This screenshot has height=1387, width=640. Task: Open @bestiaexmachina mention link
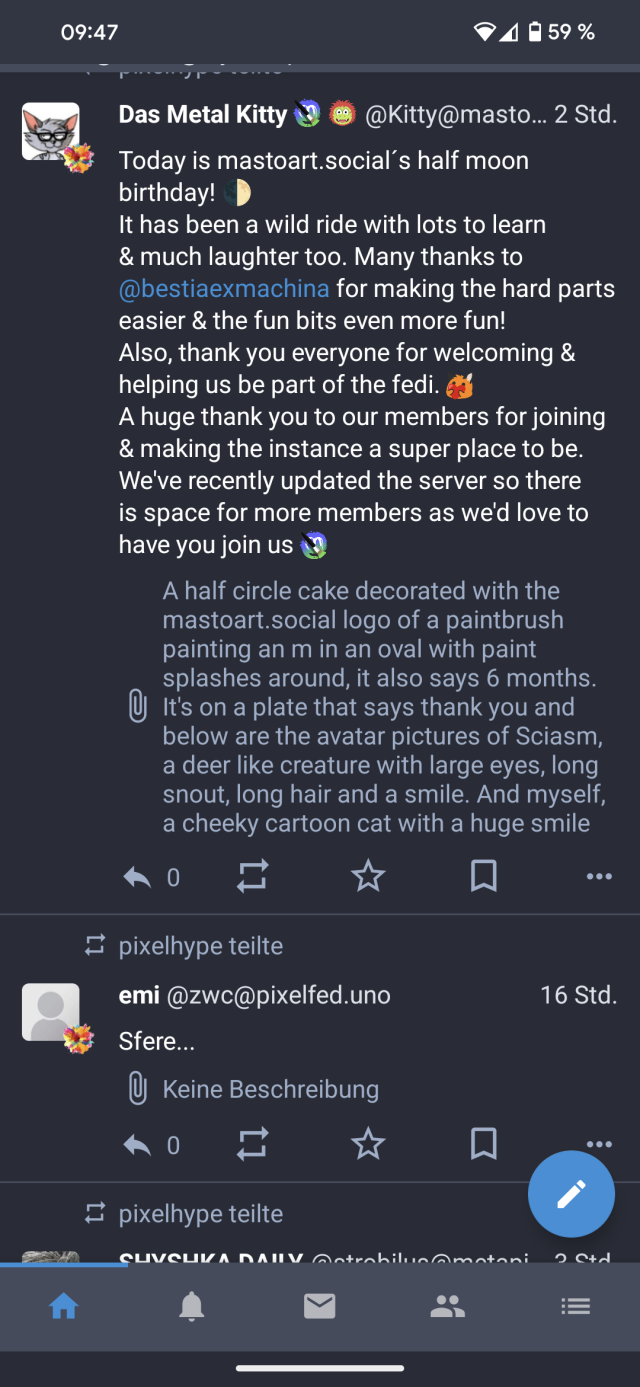click(x=224, y=289)
